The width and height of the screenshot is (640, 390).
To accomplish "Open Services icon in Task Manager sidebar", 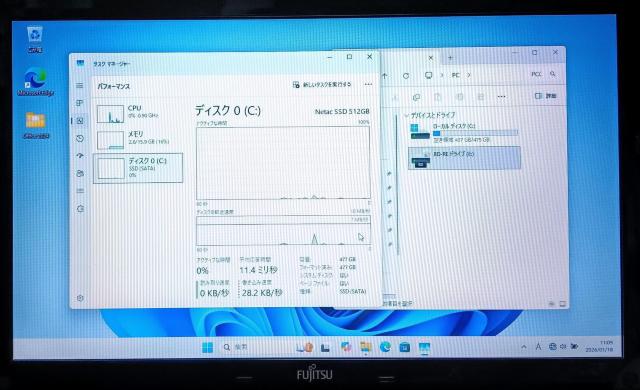I will tap(80, 208).
